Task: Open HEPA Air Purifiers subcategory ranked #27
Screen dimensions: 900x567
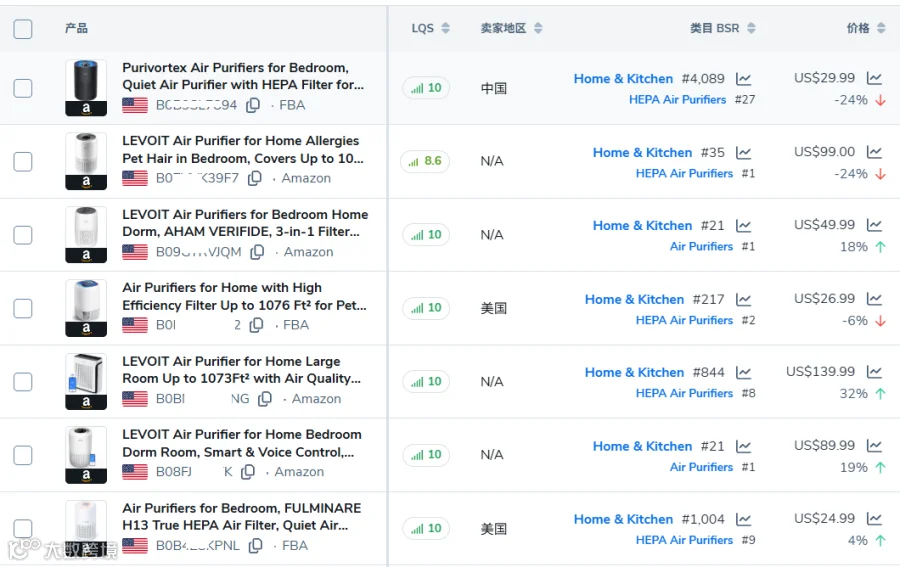Action: [677, 99]
